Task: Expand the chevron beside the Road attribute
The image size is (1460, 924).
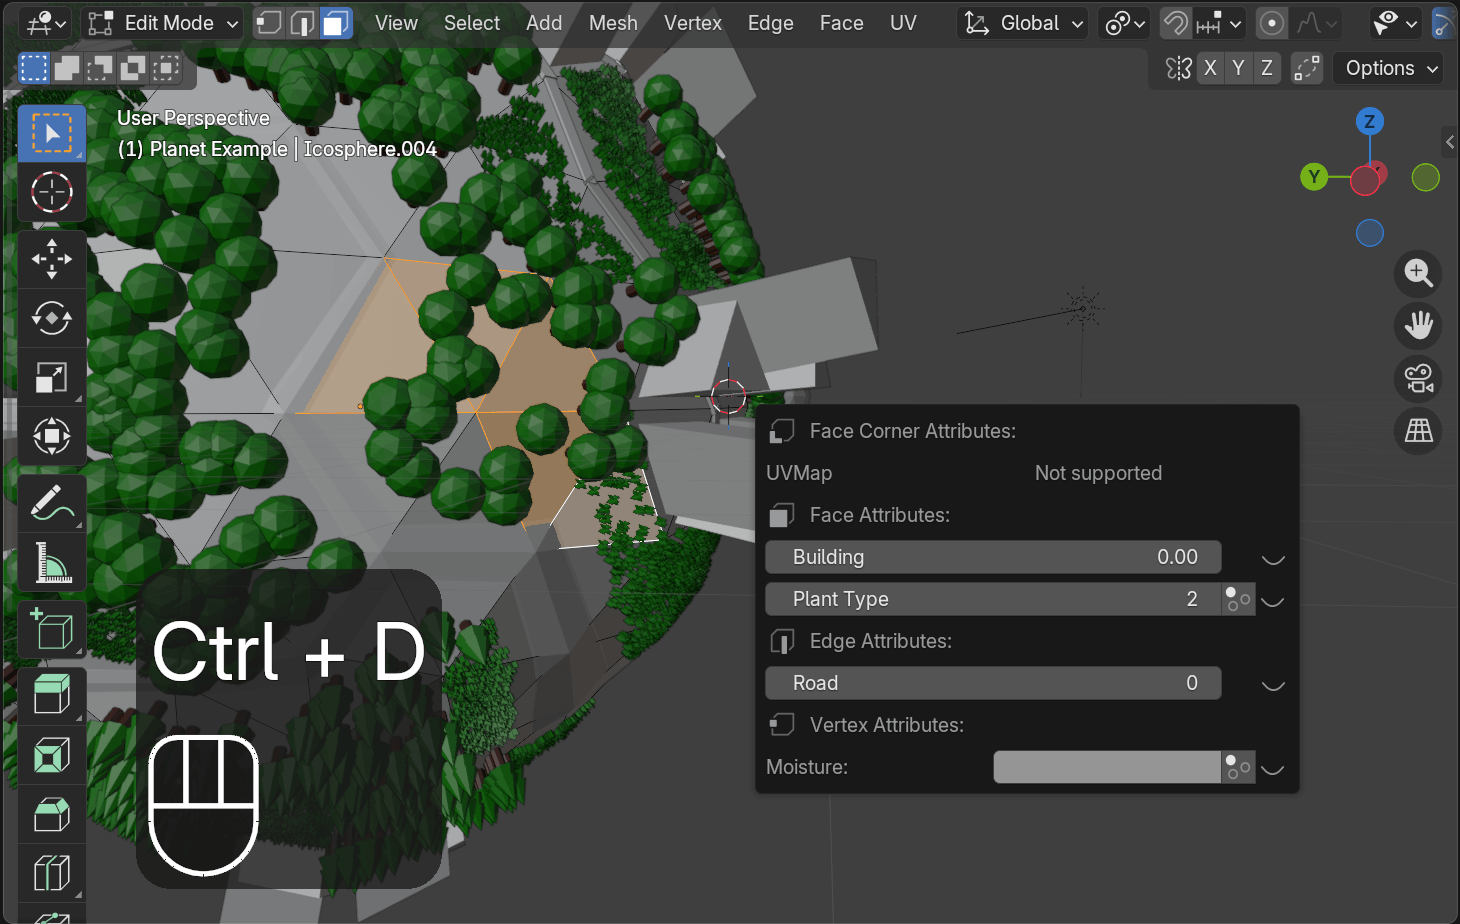Action: [1273, 685]
